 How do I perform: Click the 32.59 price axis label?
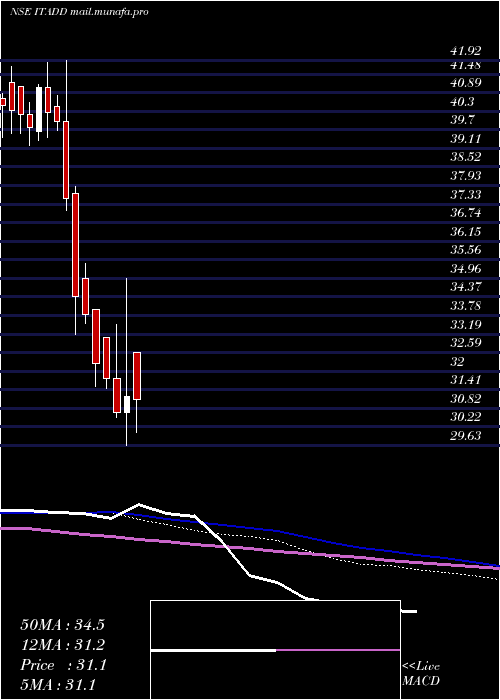tap(466, 342)
